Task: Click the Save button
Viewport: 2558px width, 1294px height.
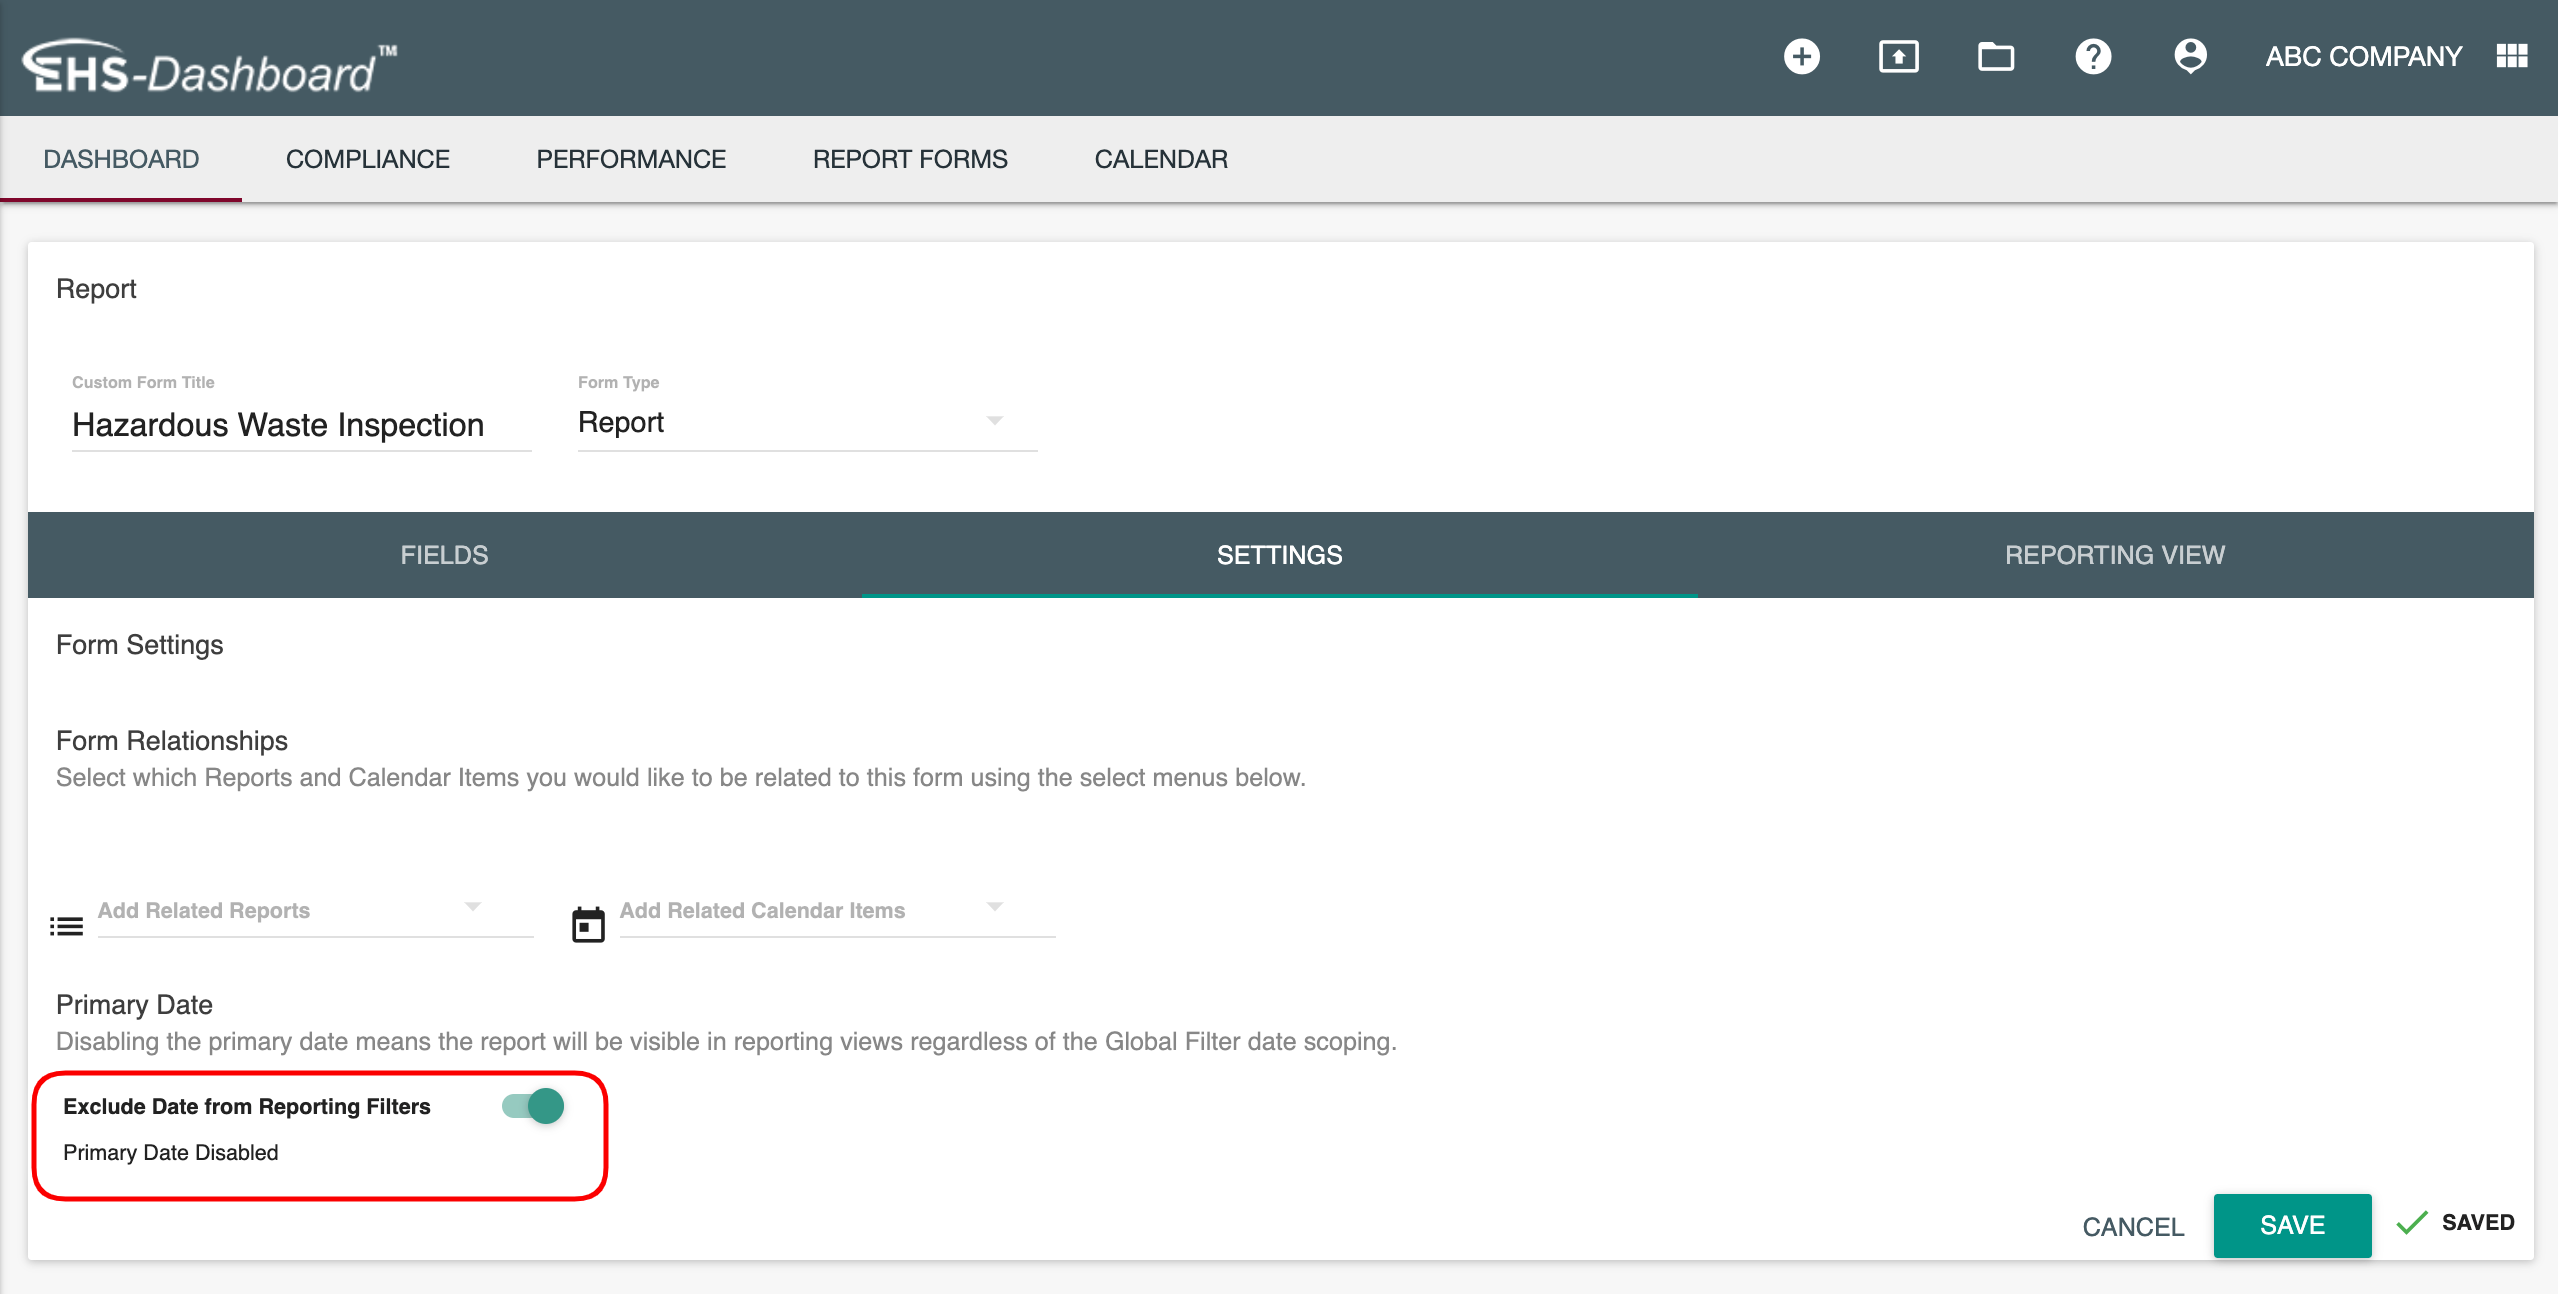Action: [x=2291, y=1225]
